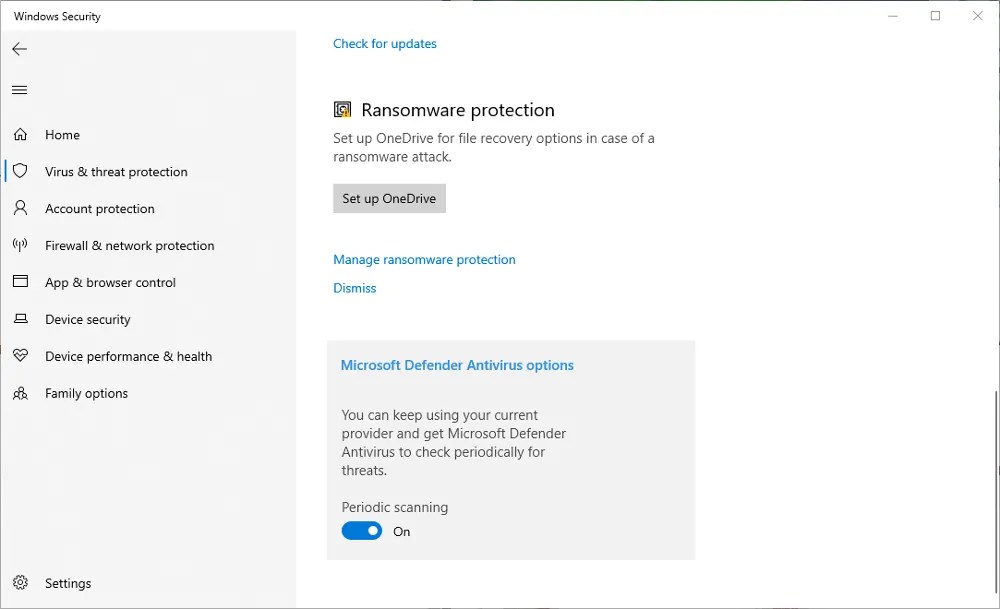Image resolution: width=1000 pixels, height=609 pixels.
Task: Click the back arrow navigation icon
Action: tap(19, 48)
